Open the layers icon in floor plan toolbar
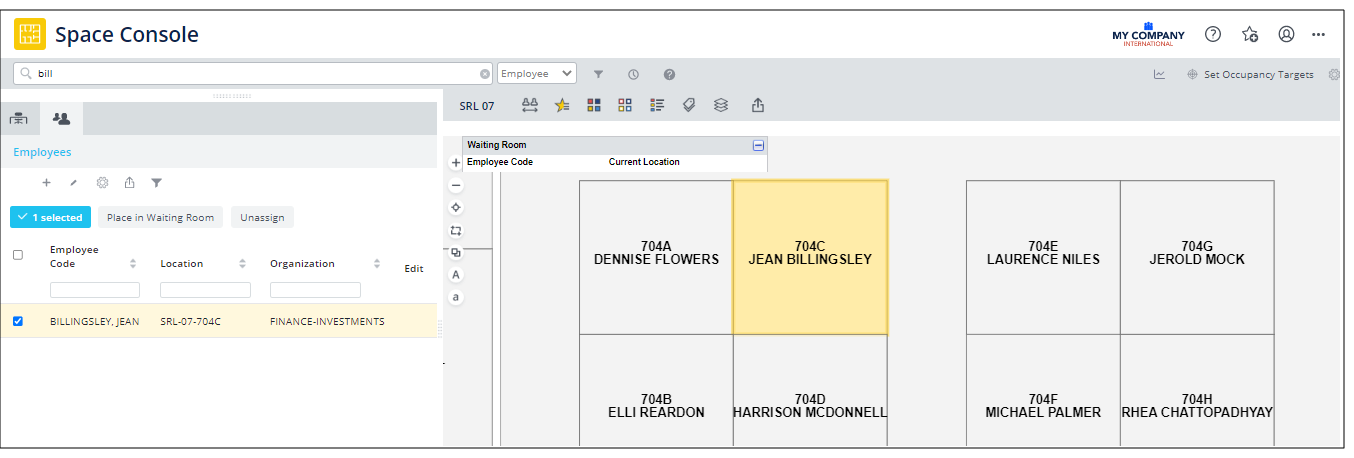 (x=720, y=105)
